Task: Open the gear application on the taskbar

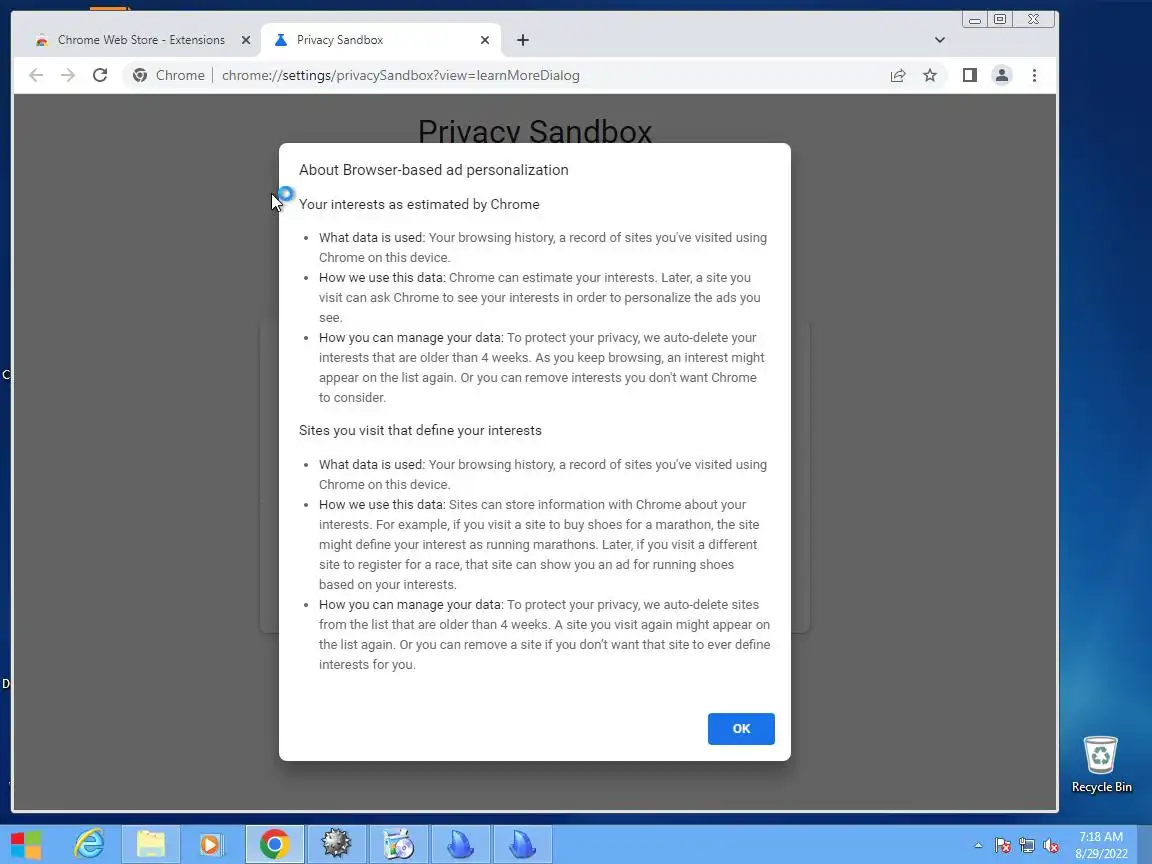Action: 336,844
